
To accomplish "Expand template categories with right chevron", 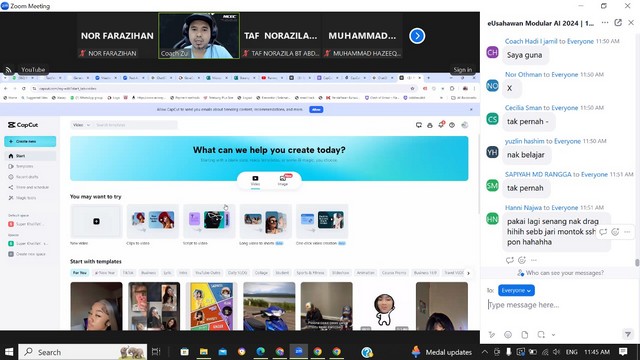I will (x=468, y=273).
